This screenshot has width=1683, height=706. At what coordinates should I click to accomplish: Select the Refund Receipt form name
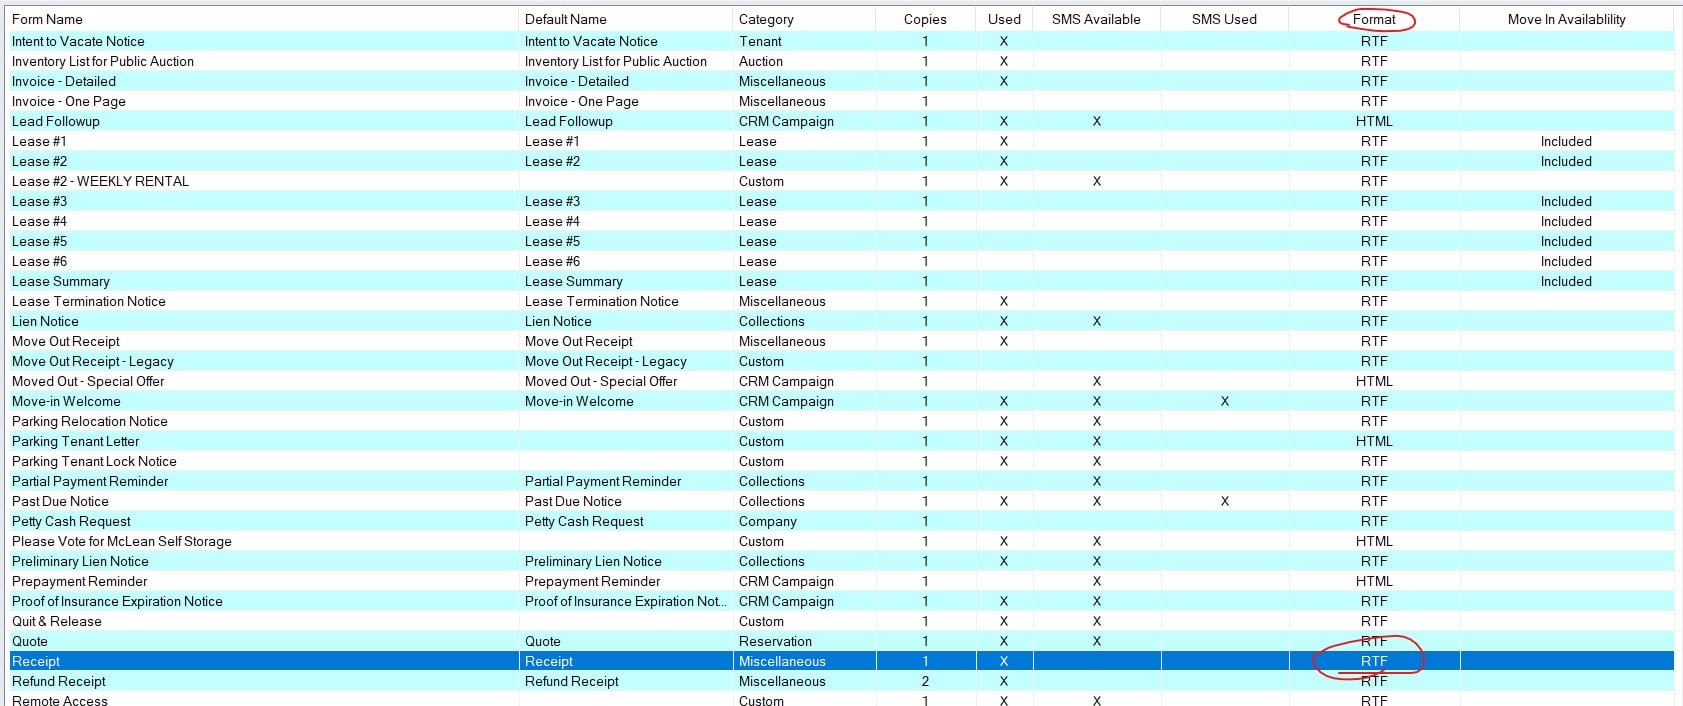coord(59,681)
